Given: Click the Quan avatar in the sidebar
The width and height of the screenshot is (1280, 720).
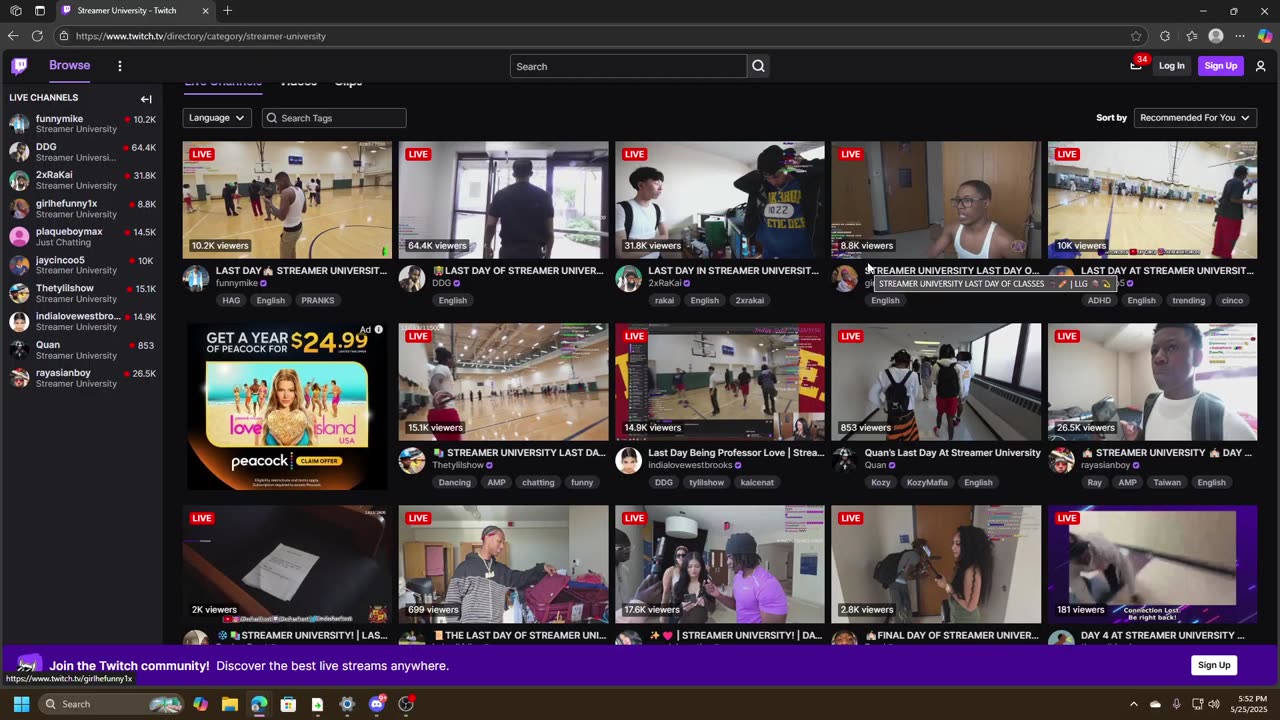Looking at the screenshot, I should (x=19, y=350).
